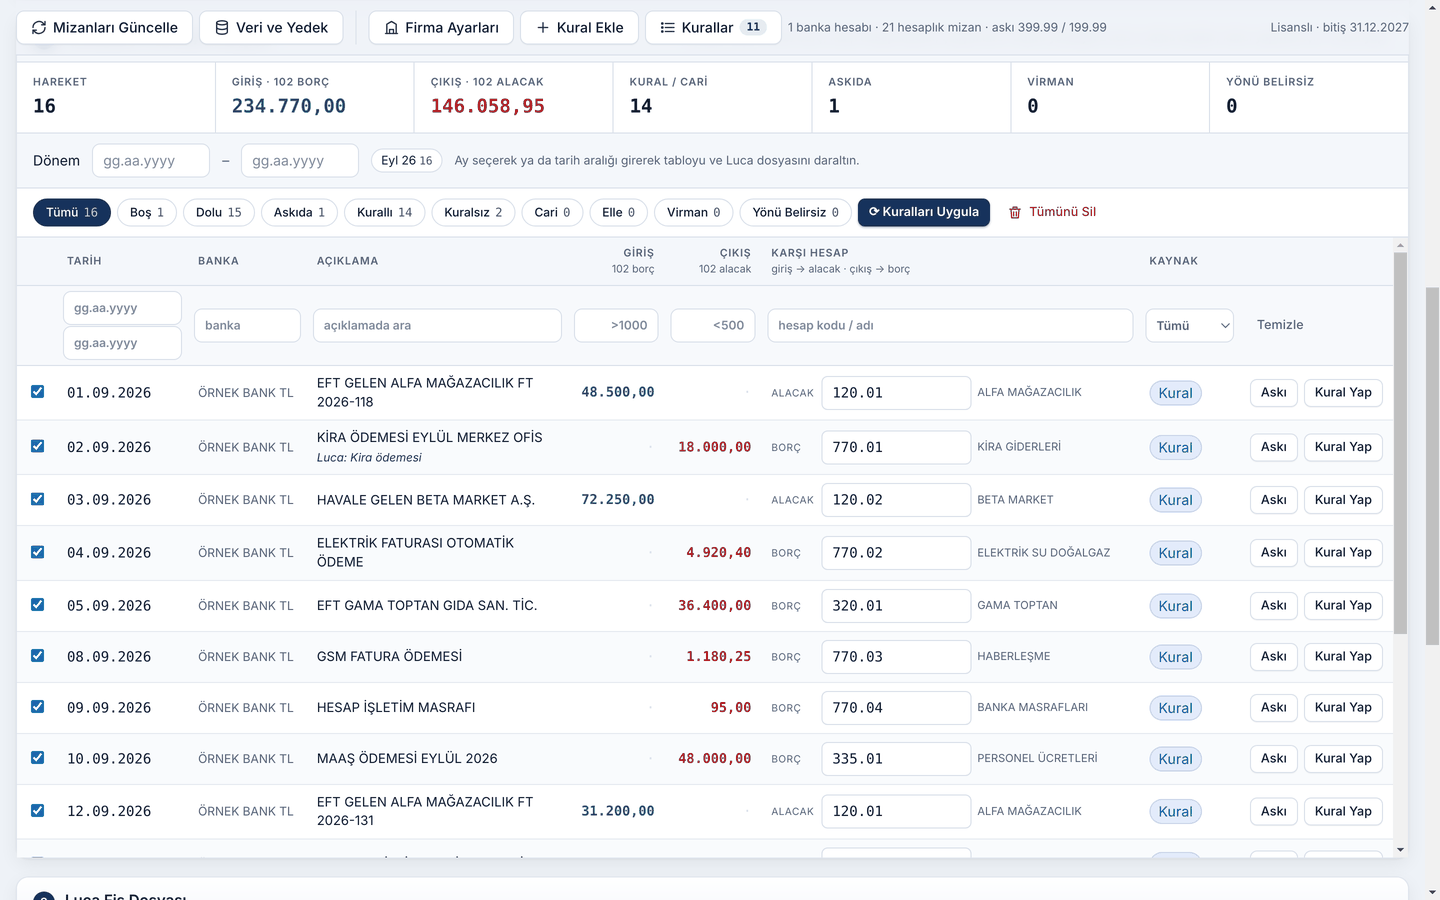1440x900 pixels.
Task: Click the refresh icon in Mizanları Güncelle
Action: coord(39,28)
